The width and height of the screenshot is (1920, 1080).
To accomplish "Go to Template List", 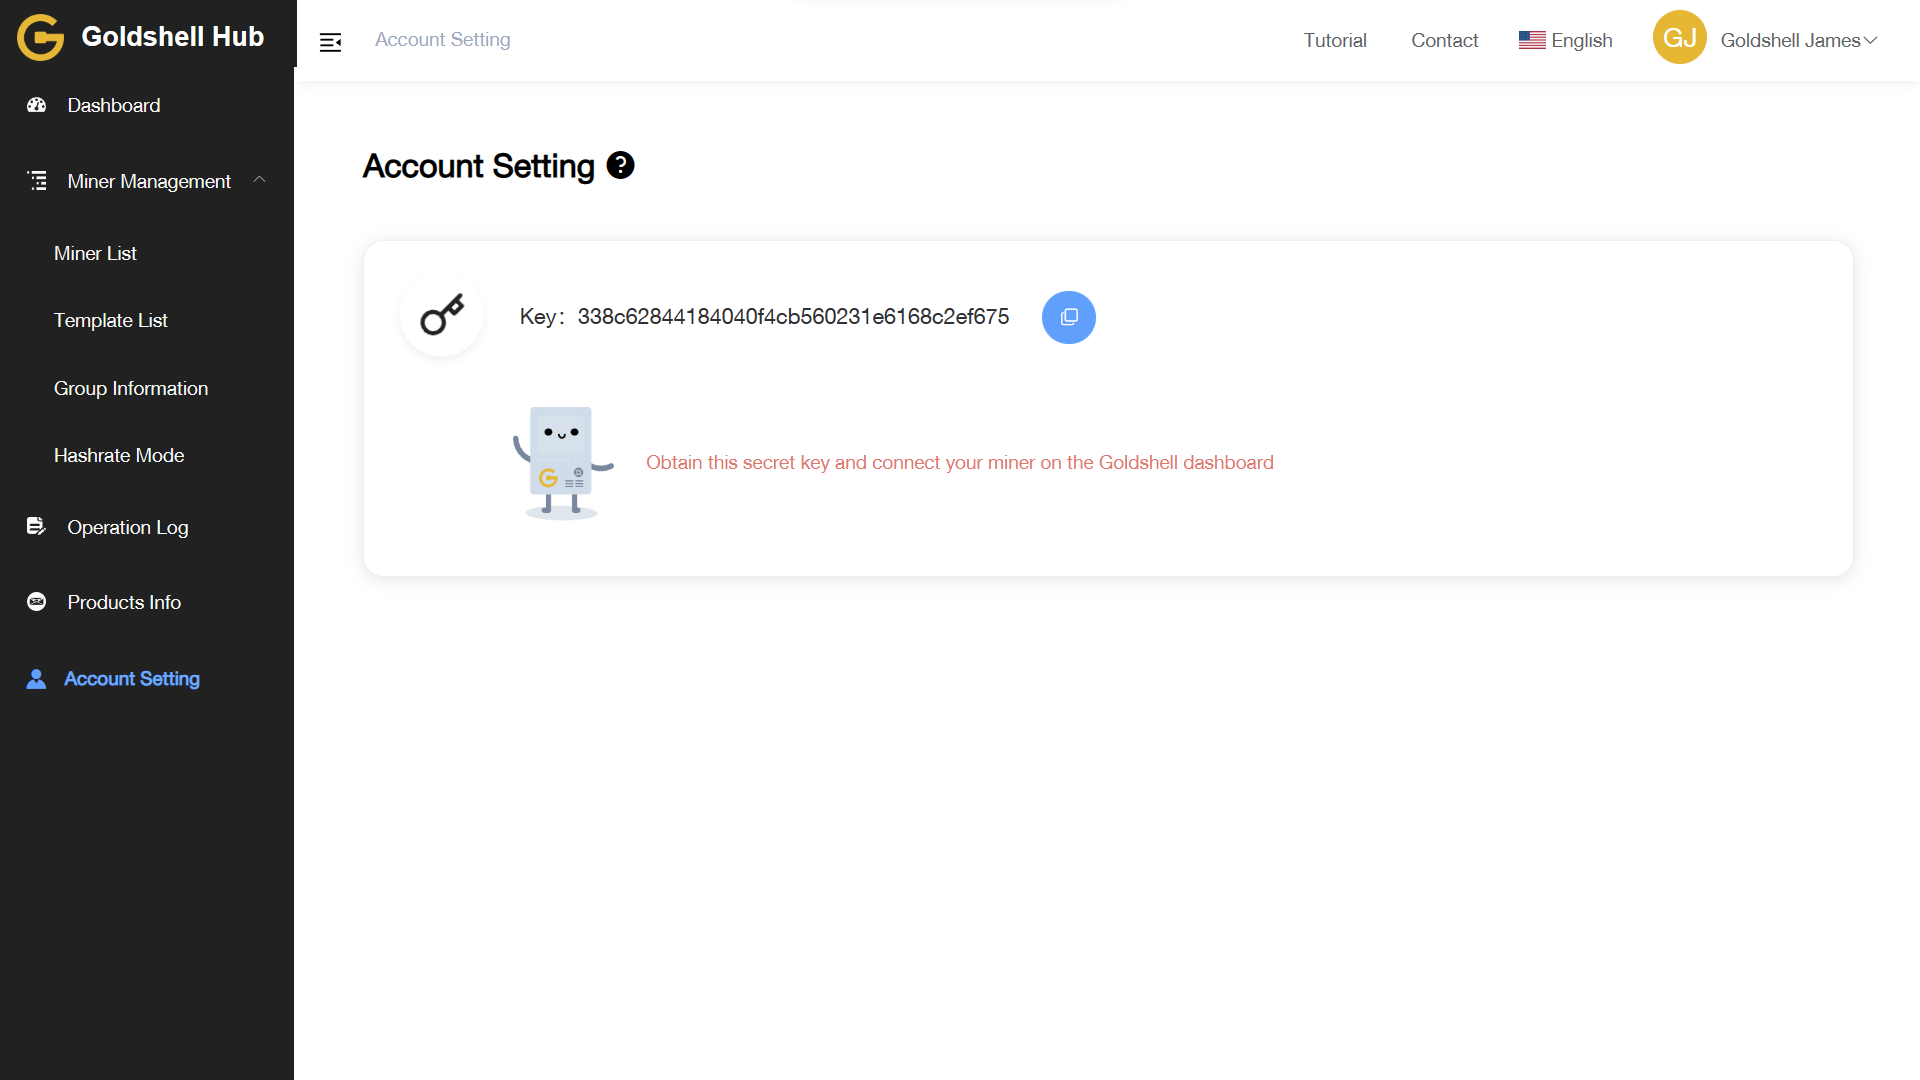I will 110,320.
